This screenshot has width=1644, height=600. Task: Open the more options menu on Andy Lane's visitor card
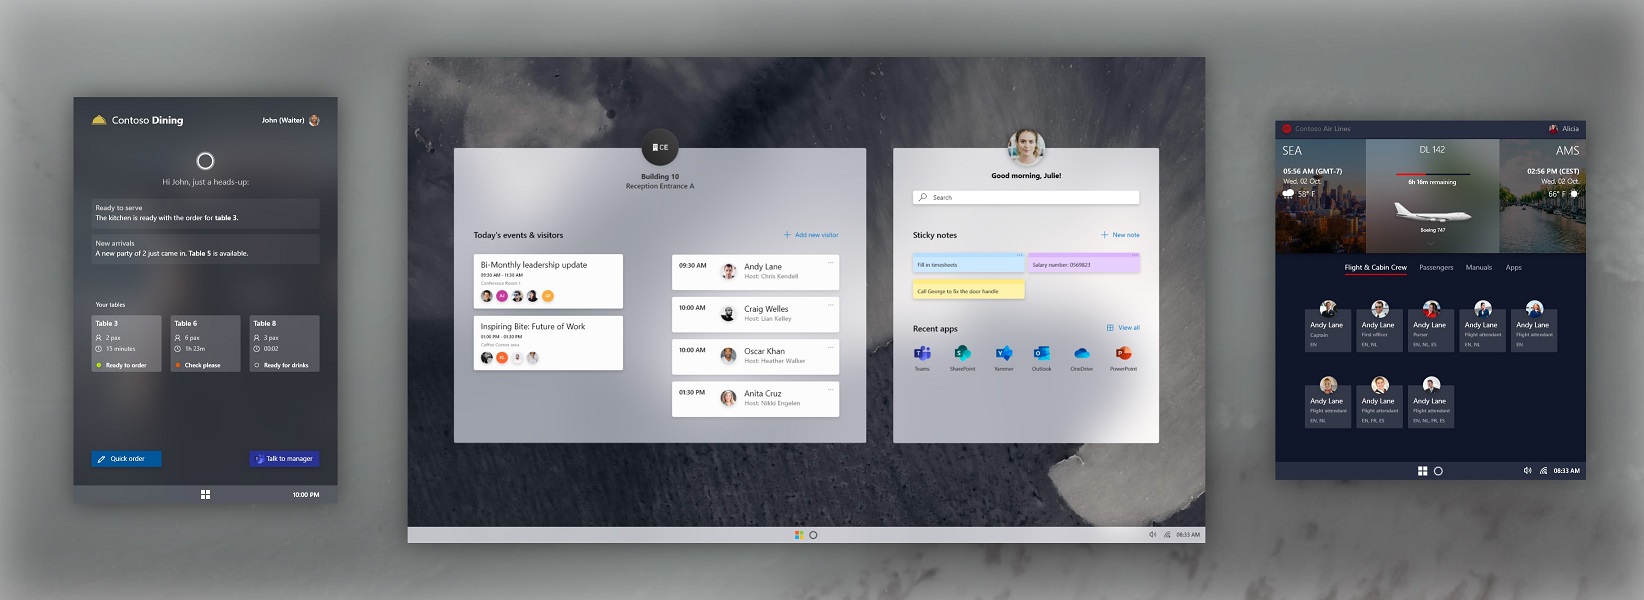tap(830, 262)
